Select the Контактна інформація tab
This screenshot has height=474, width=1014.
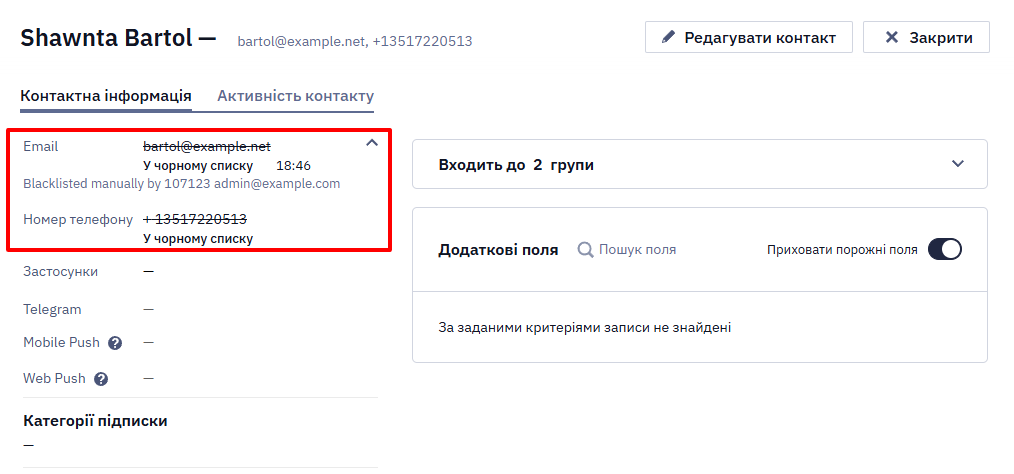pos(106,96)
